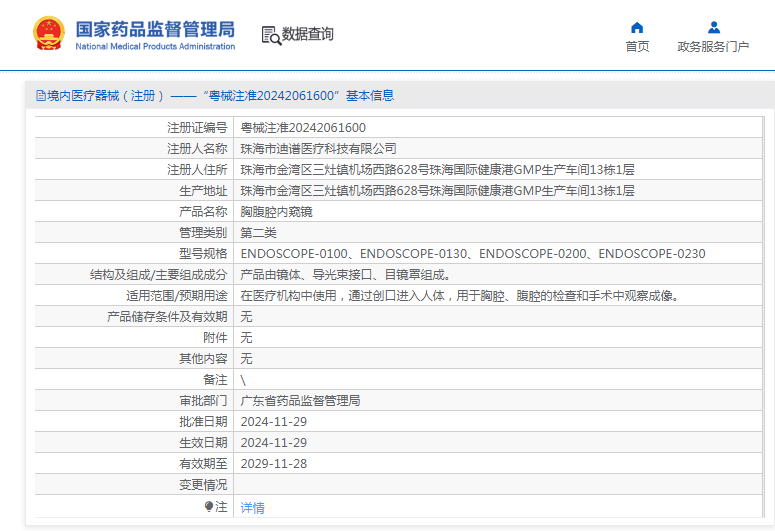Click the 审批部门 label

click(203, 400)
